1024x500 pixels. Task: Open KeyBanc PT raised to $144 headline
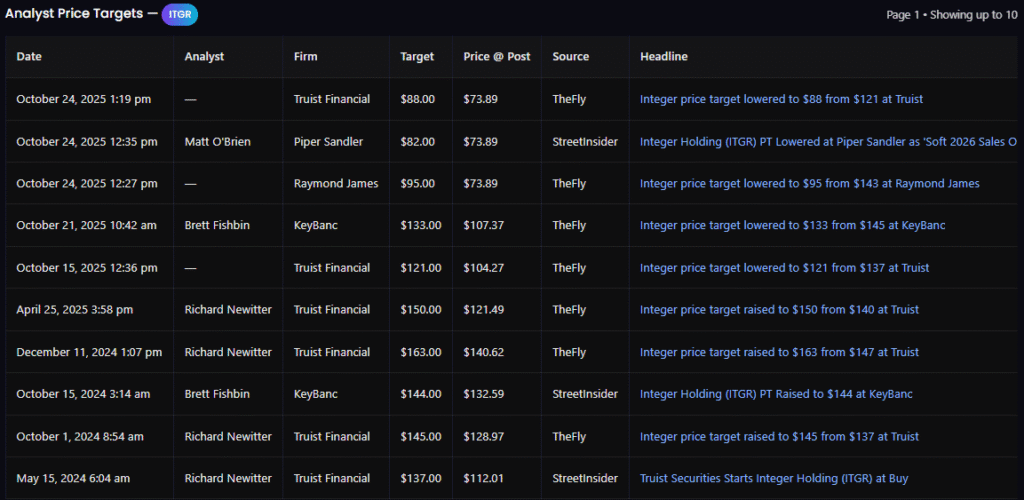pyautogui.click(x=776, y=394)
